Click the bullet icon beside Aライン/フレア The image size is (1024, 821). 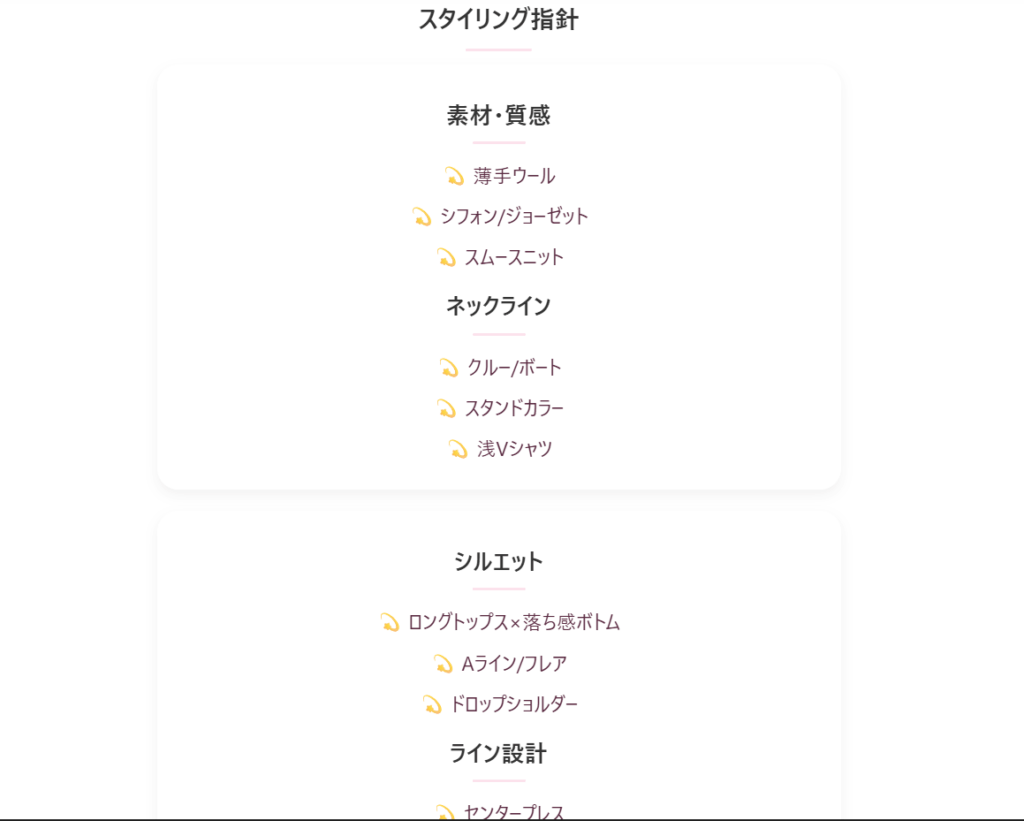(x=443, y=664)
